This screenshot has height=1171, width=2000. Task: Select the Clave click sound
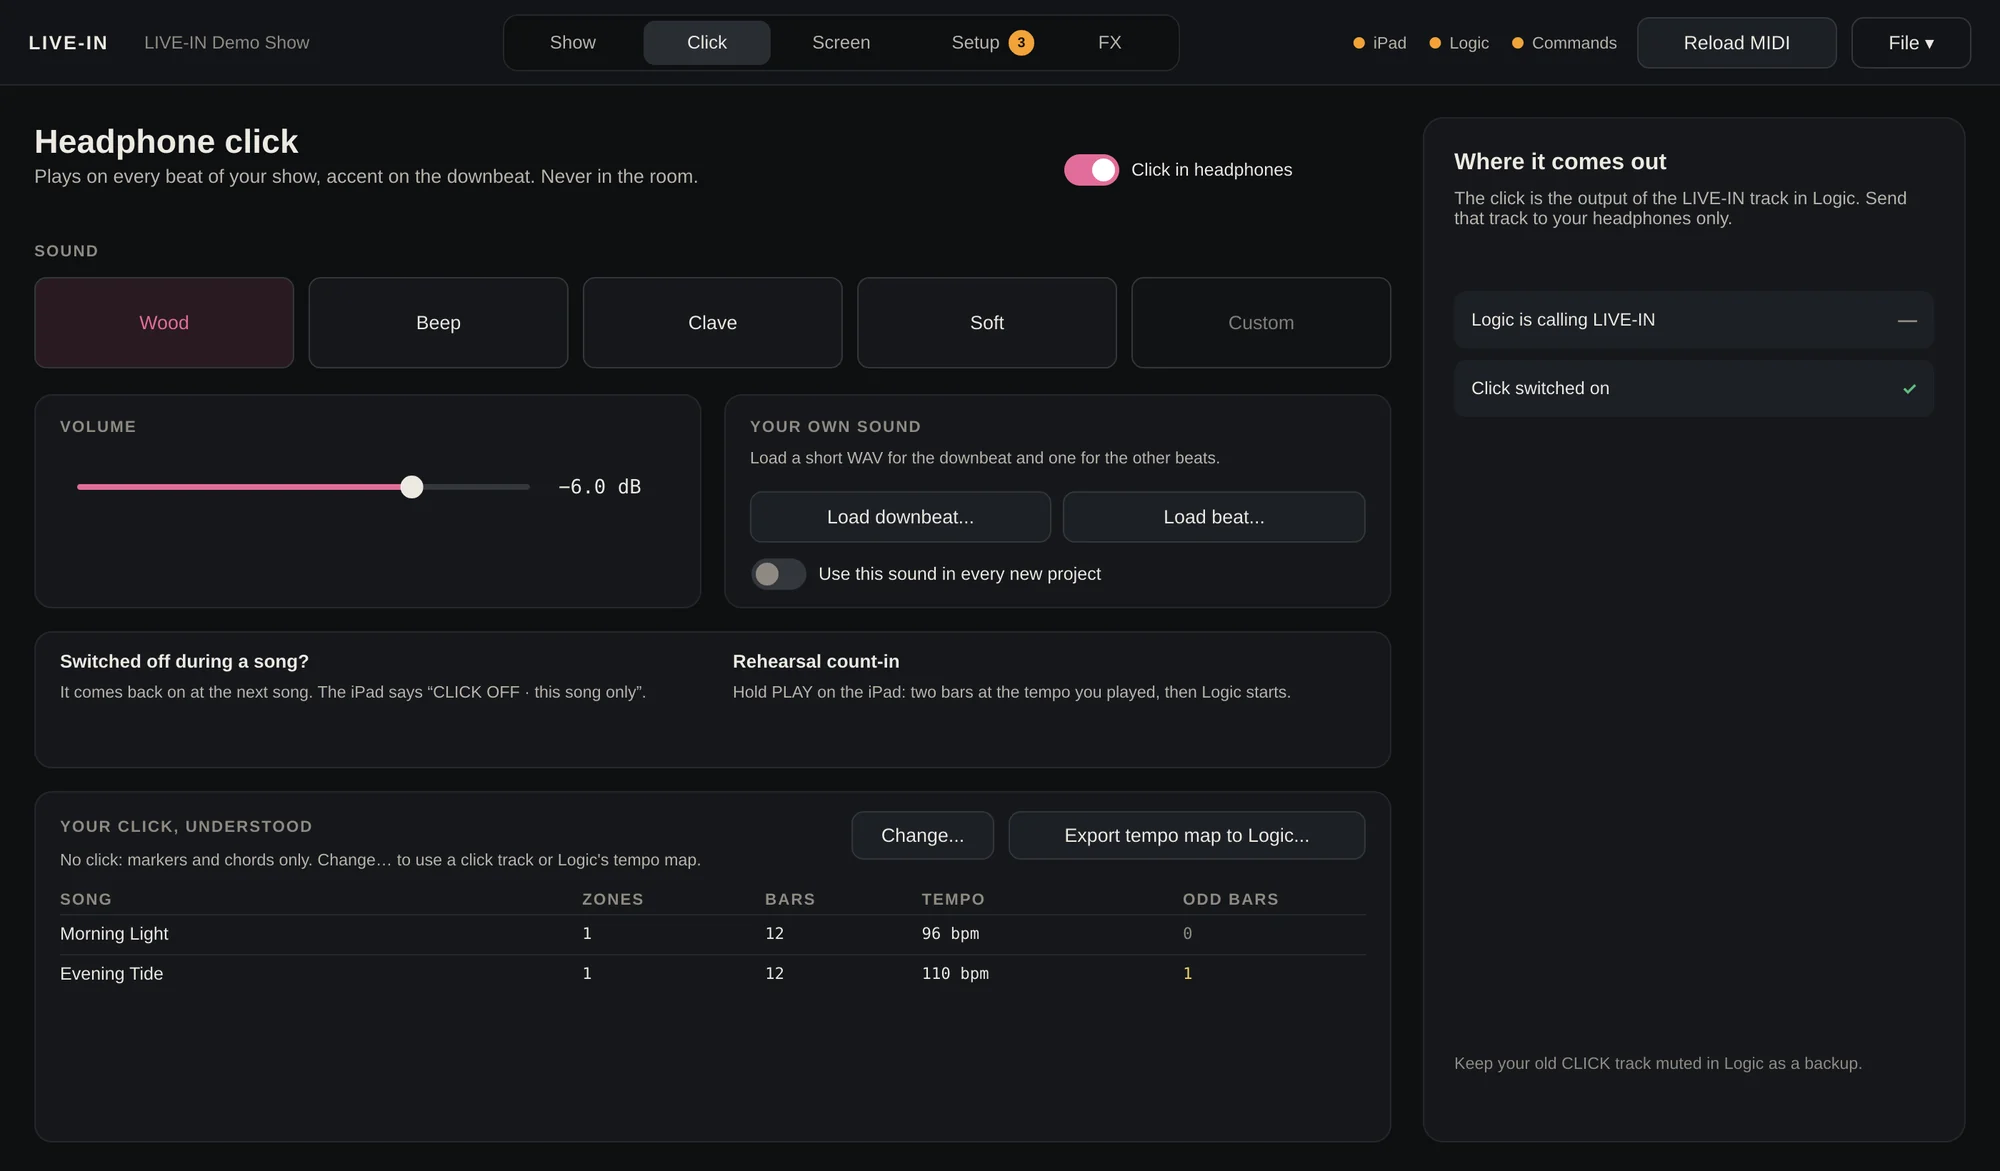(712, 323)
